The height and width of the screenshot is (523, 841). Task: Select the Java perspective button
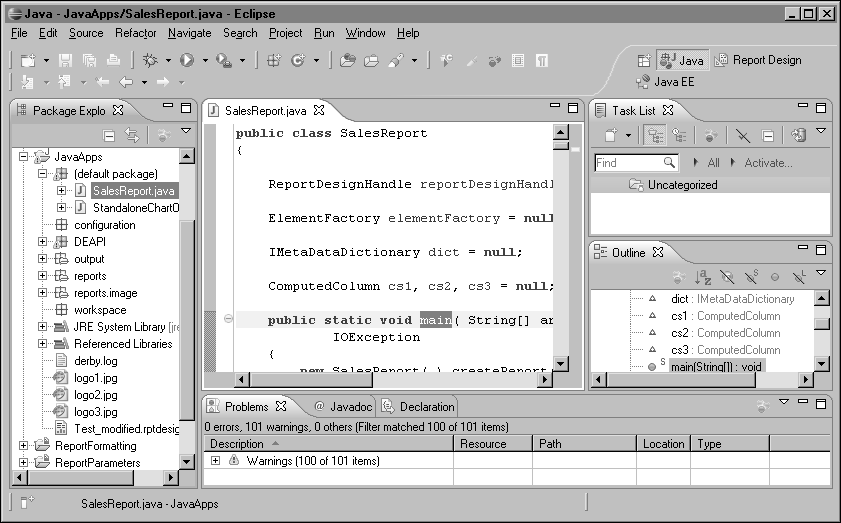point(682,60)
